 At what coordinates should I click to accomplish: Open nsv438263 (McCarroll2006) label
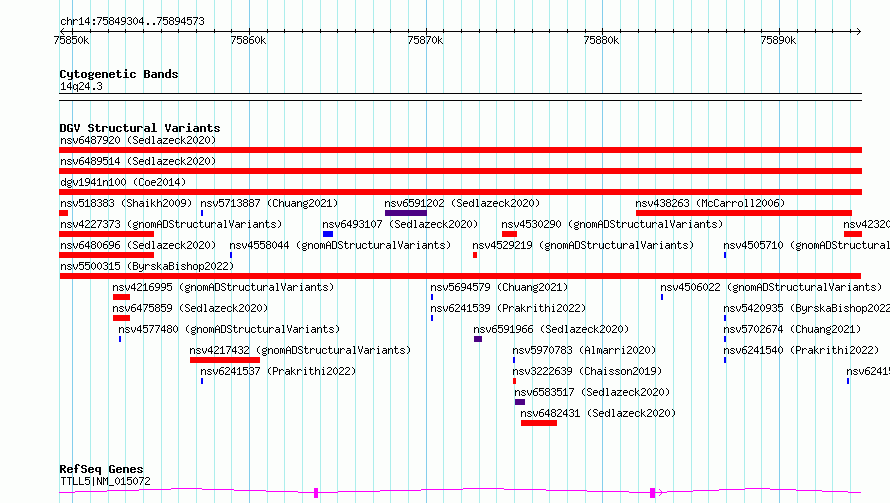[710, 203]
